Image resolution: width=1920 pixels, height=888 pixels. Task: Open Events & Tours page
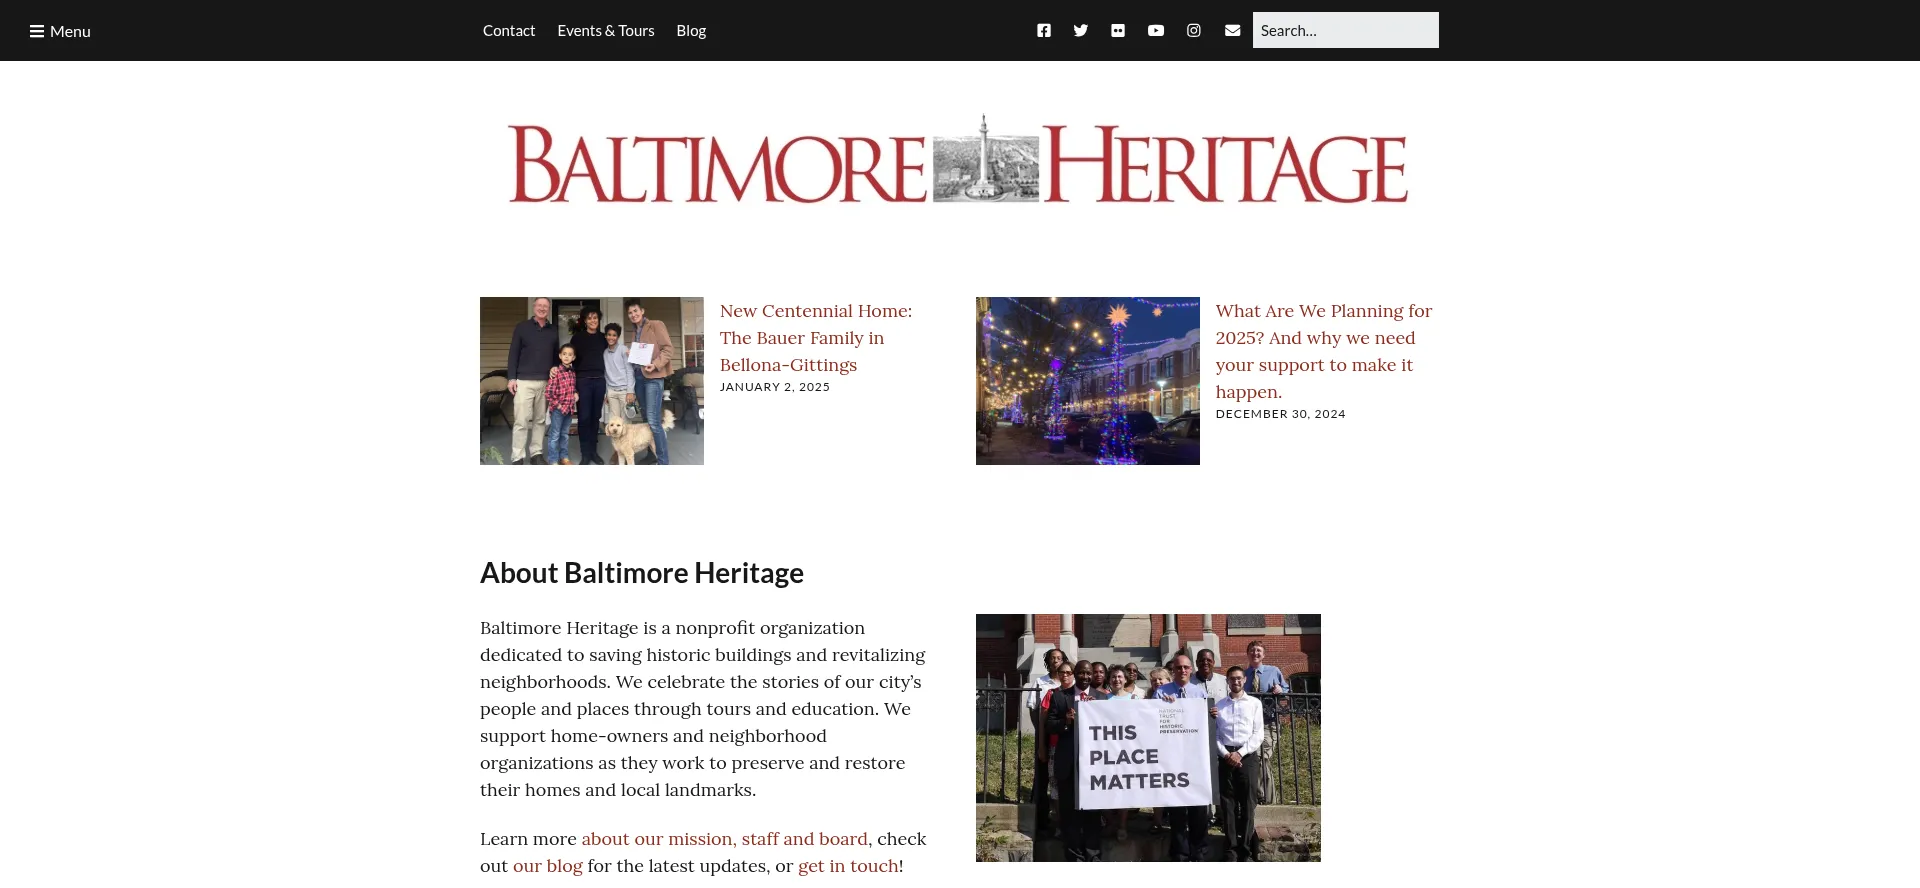[x=606, y=31]
